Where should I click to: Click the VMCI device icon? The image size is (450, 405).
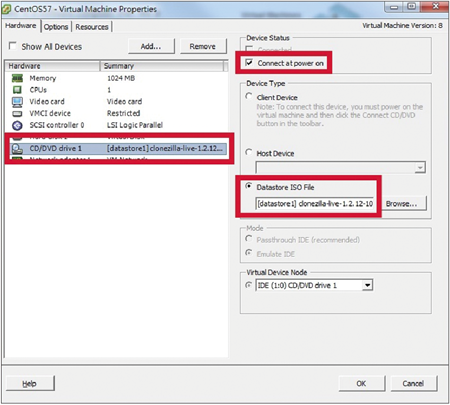pos(17,114)
